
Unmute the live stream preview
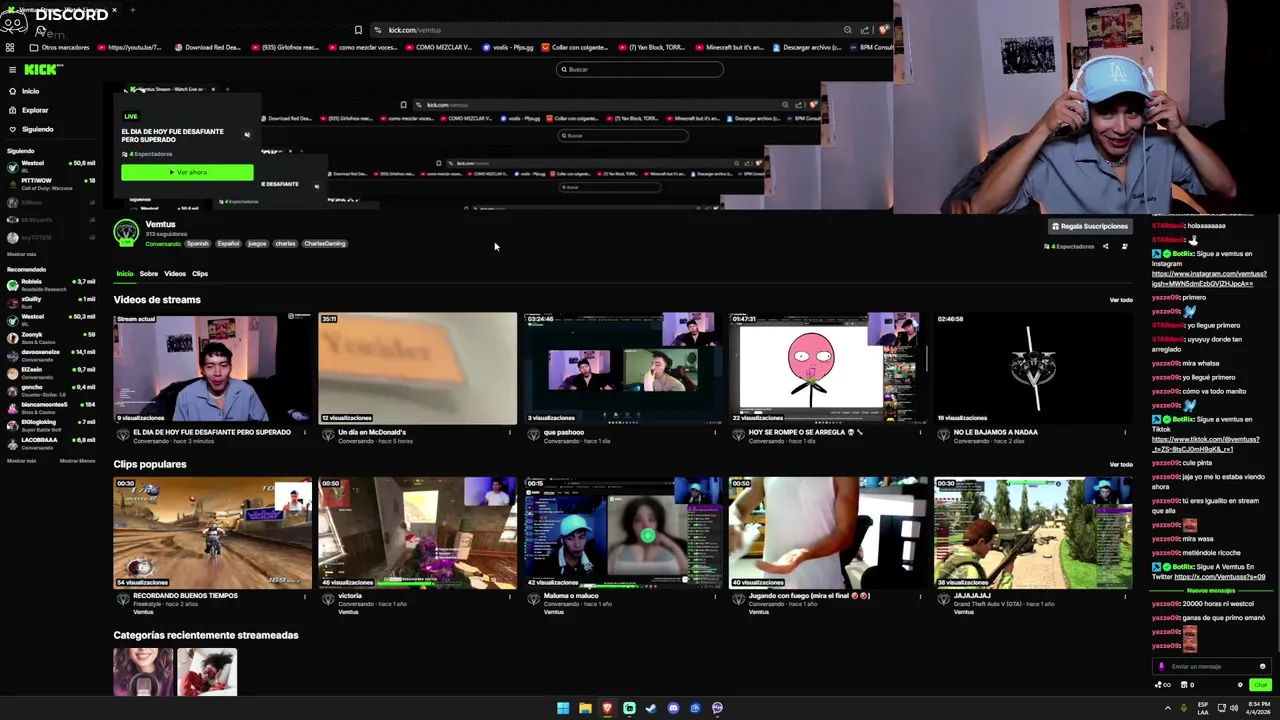tap(247, 134)
